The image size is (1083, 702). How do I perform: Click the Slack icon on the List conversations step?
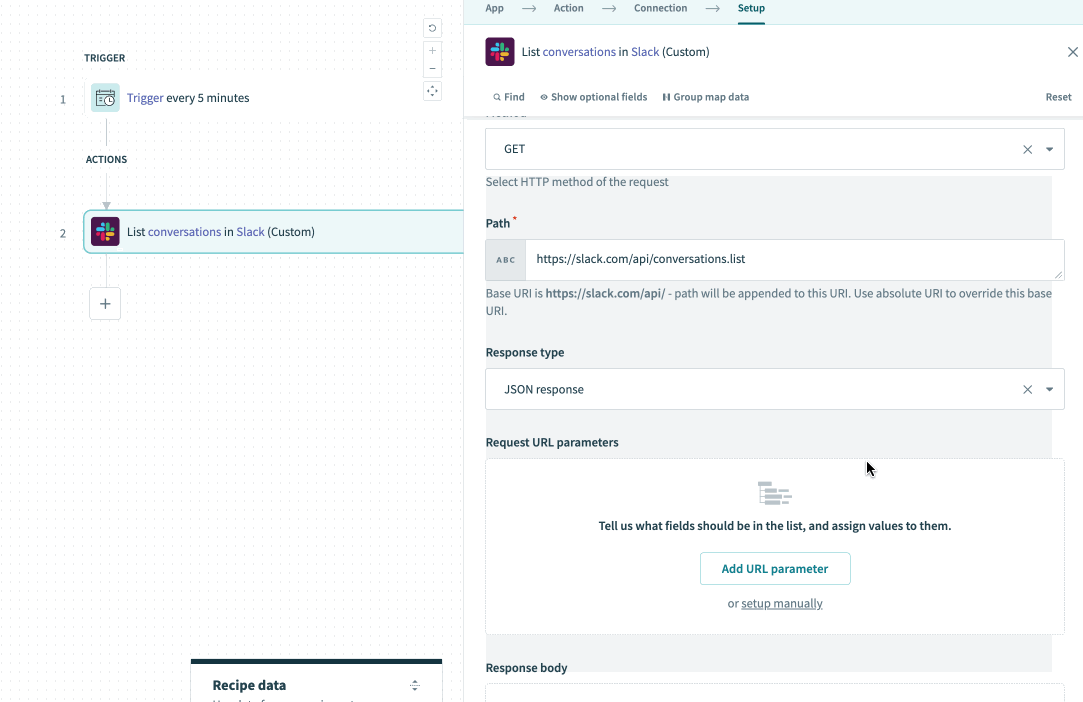click(105, 231)
